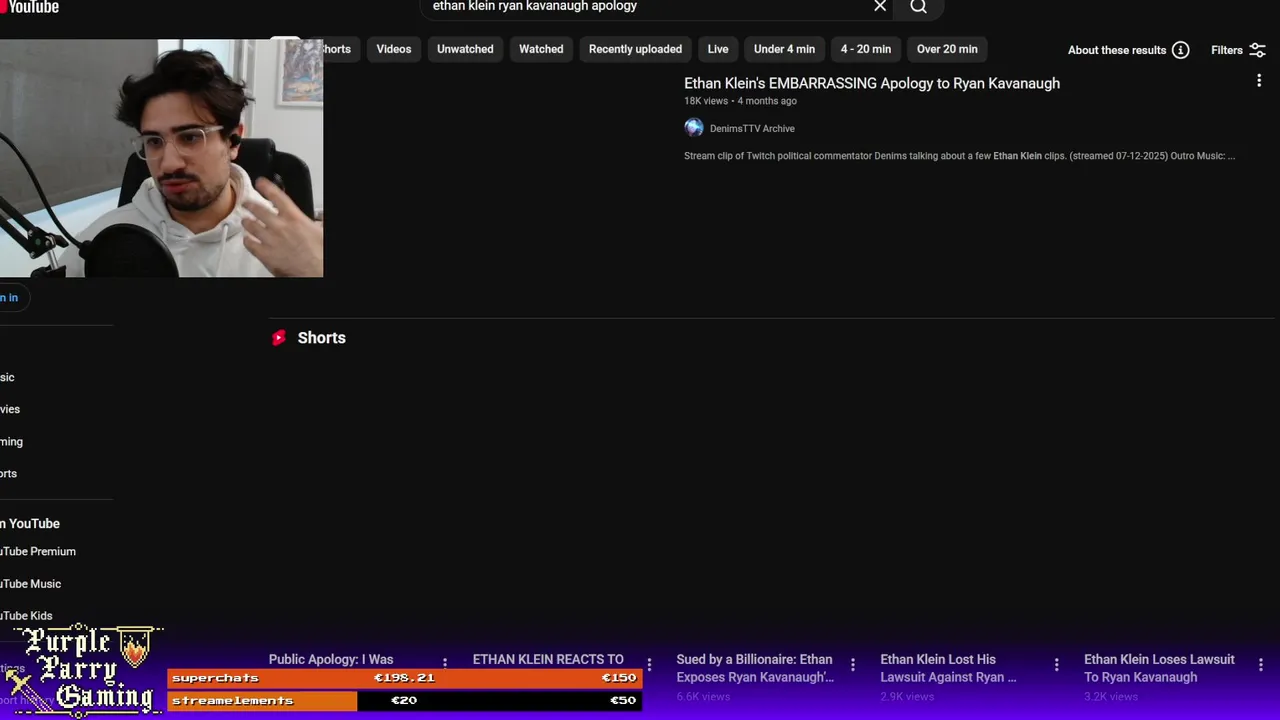The height and width of the screenshot is (720, 1280).
Task: Open the Filters sliders icon
Action: [1257, 50]
